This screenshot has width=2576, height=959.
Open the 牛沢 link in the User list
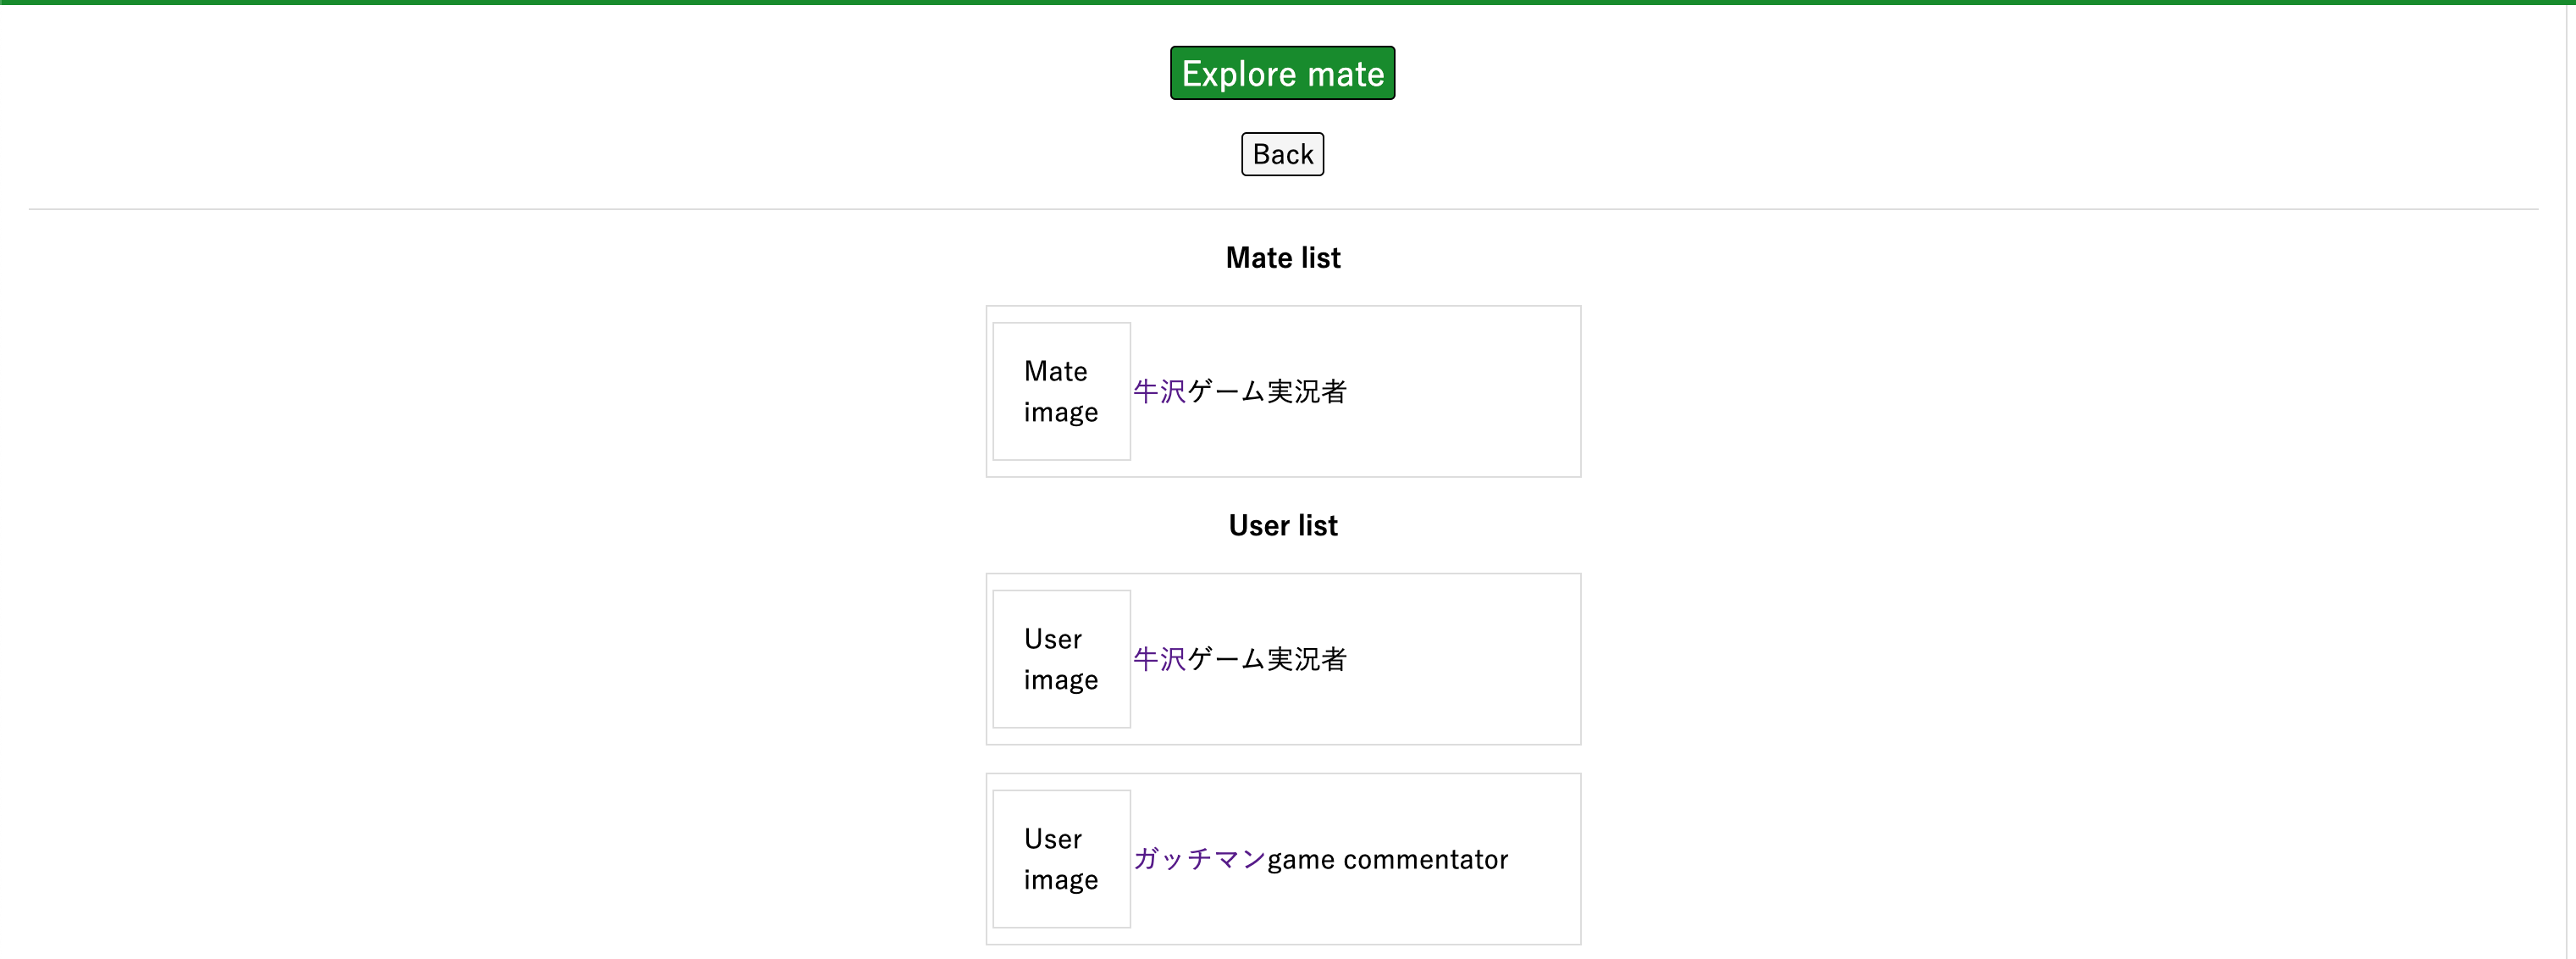[1158, 659]
